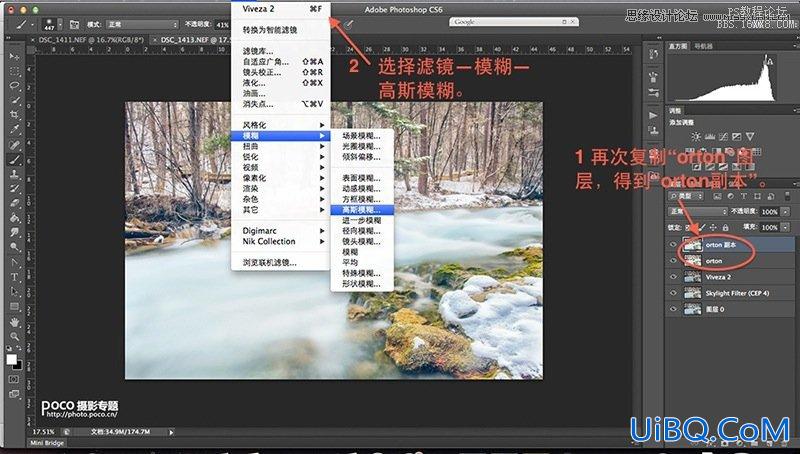The height and width of the screenshot is (454, 800).
Task: Select the Lasso tool
Action: coord(14,86)
